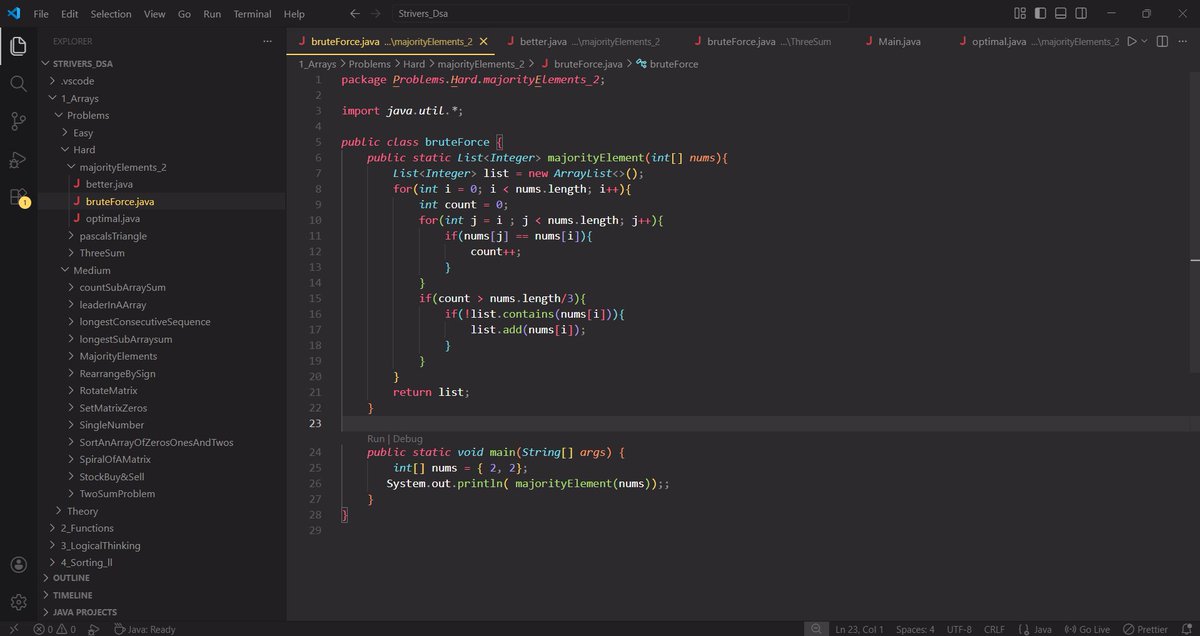The width and height of the screenshot is (1200, 636).
Task: Toggle the Primary Side Bar visibility
Action: (x=1040, y=14)
